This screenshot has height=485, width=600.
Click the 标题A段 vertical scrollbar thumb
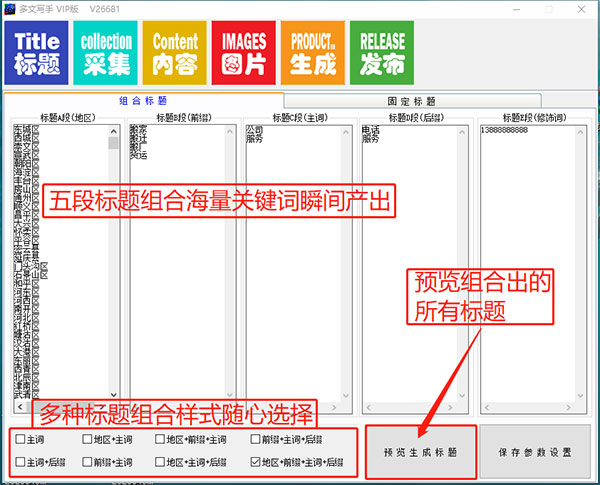[x=114, y=143]
